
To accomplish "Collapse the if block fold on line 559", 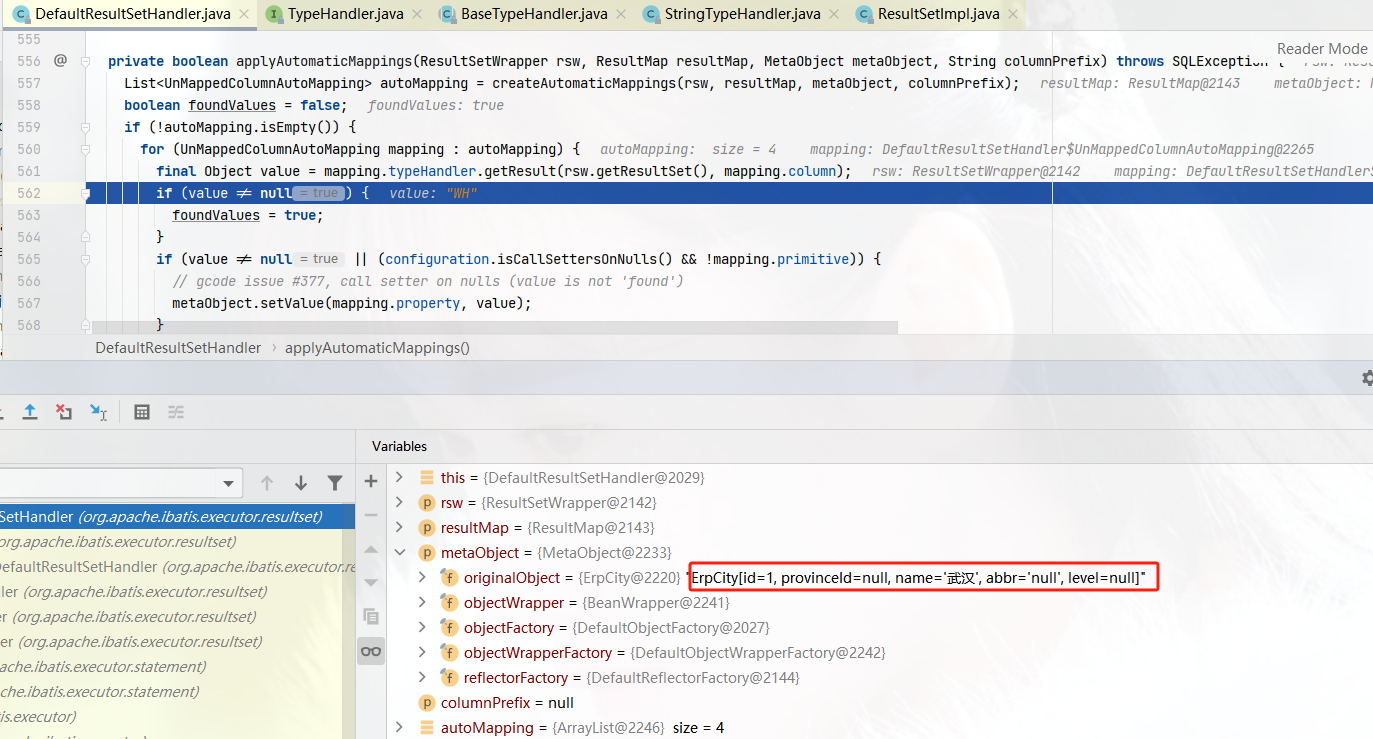I will click(85, 127).
